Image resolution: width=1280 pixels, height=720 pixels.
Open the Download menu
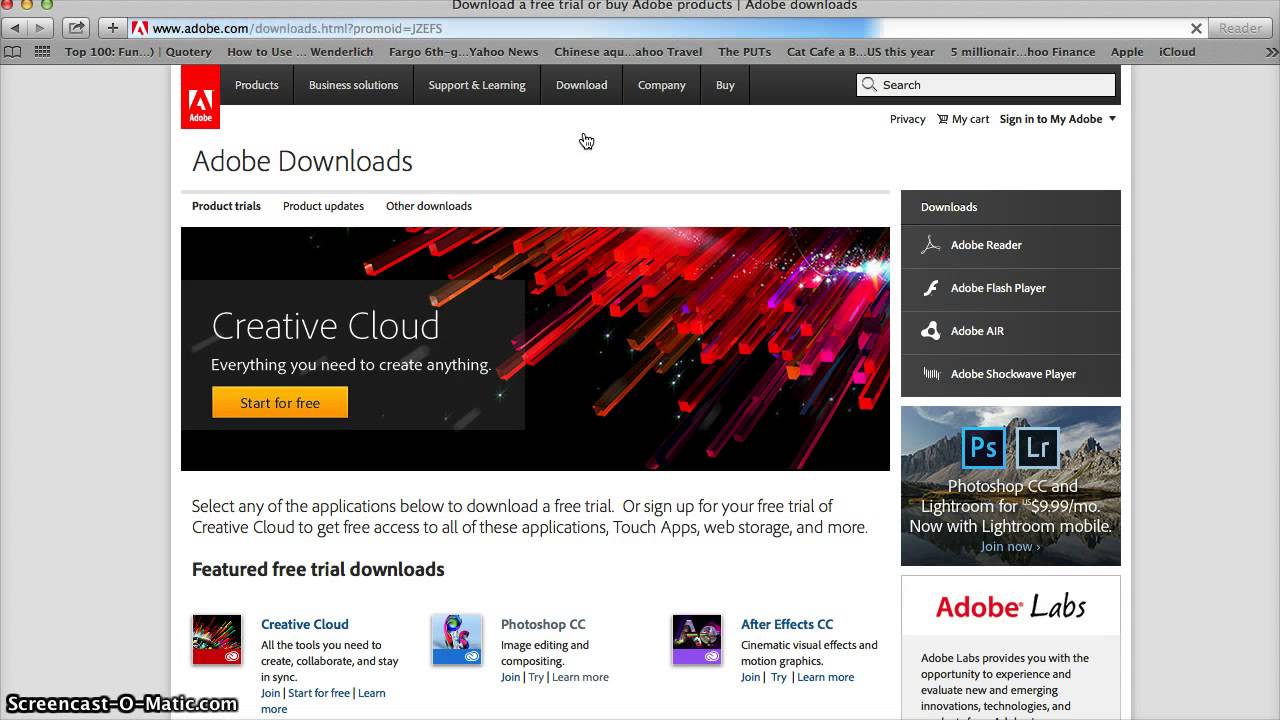tap(581, 85)
